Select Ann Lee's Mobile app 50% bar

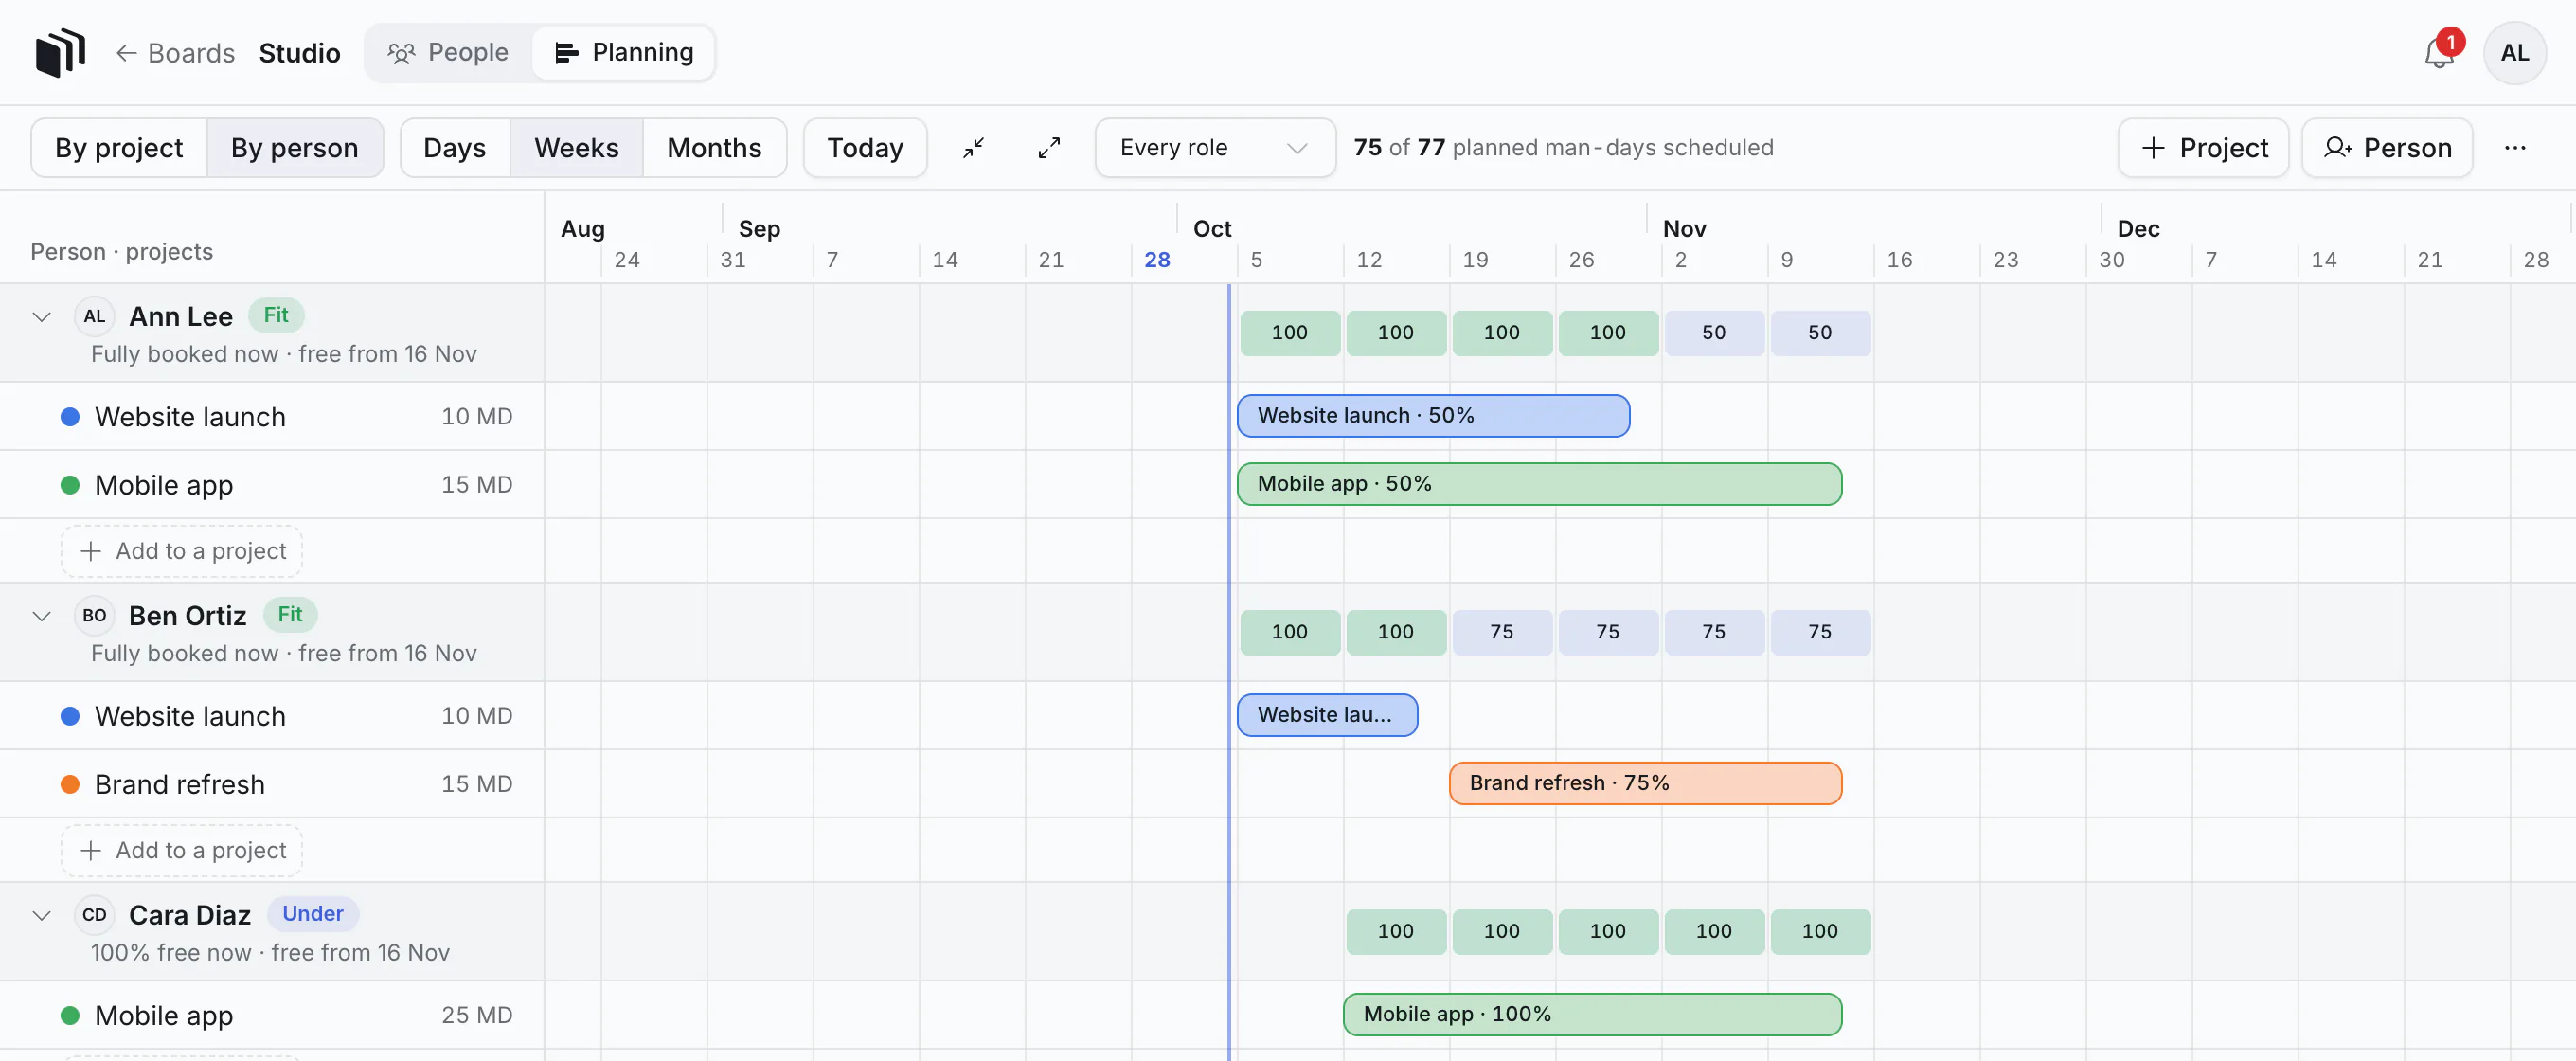[x=1539, y=484]
